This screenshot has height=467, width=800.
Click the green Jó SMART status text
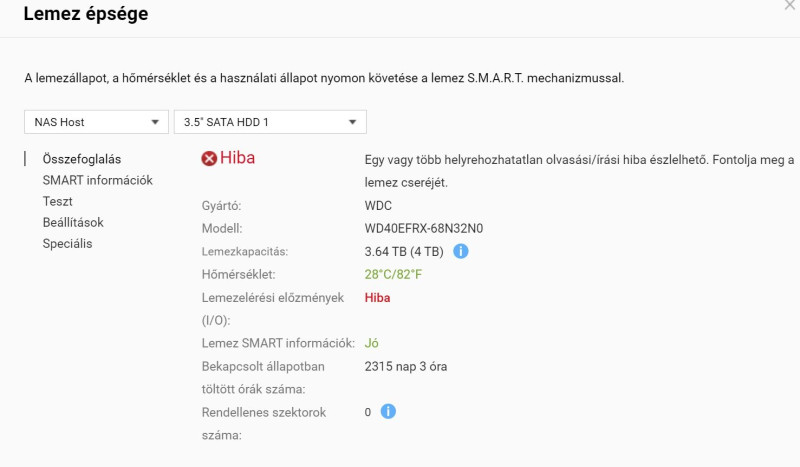(x=371, y=343)
